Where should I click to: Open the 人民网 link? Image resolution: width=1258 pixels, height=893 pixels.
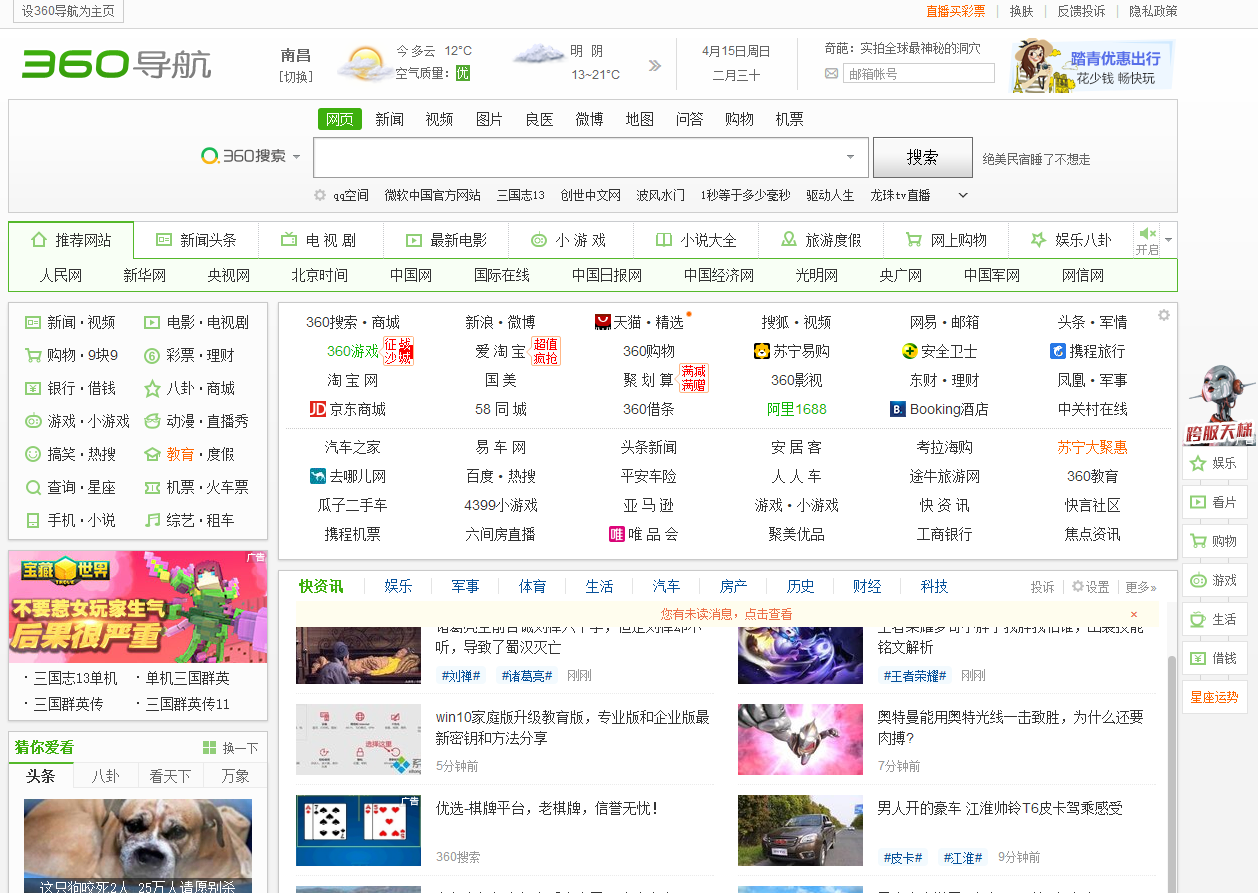point(61,275)
